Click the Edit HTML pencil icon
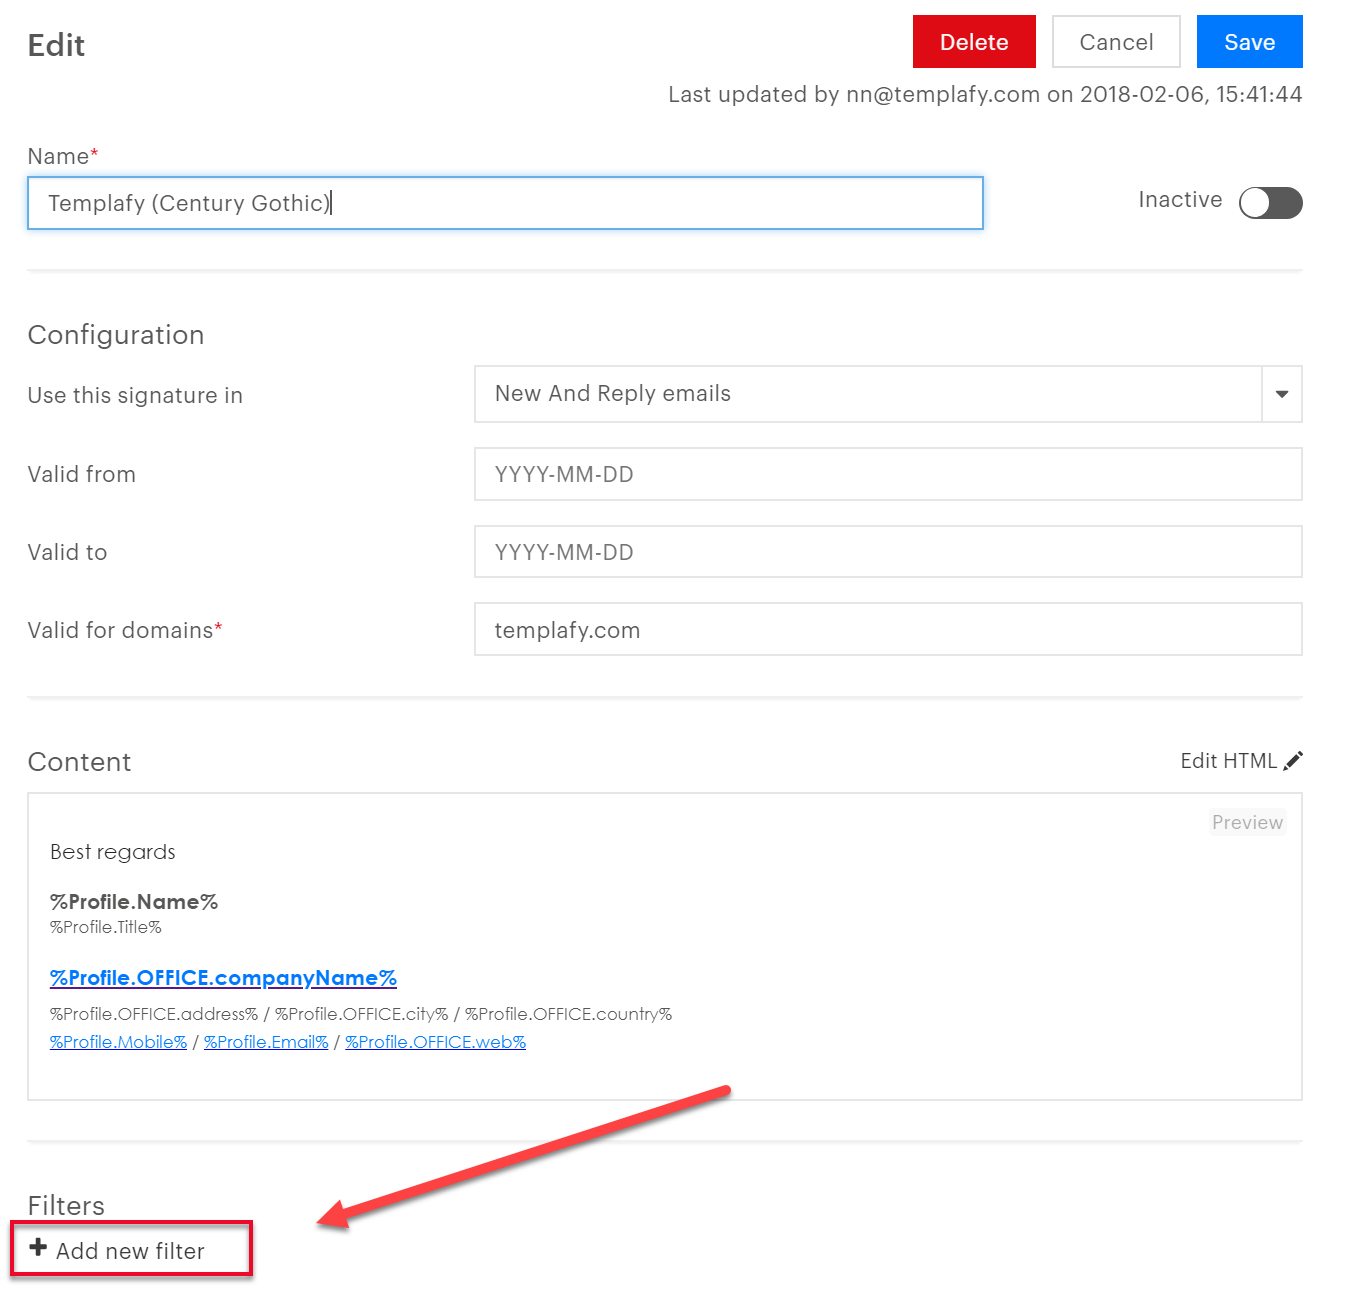 point(1295,760)
